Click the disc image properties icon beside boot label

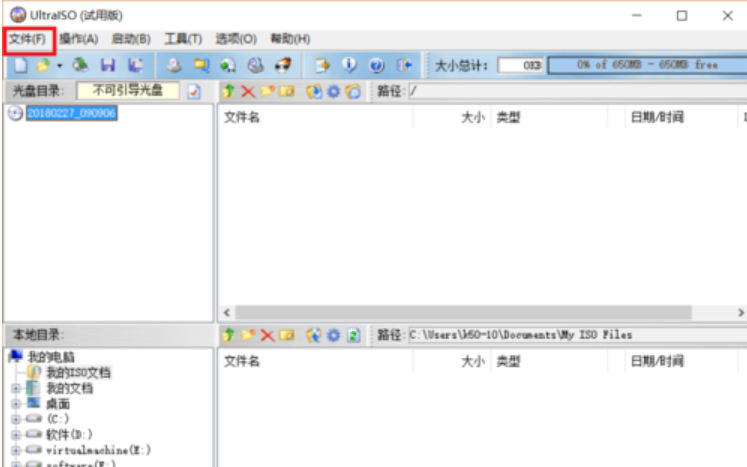coord(194,91)
